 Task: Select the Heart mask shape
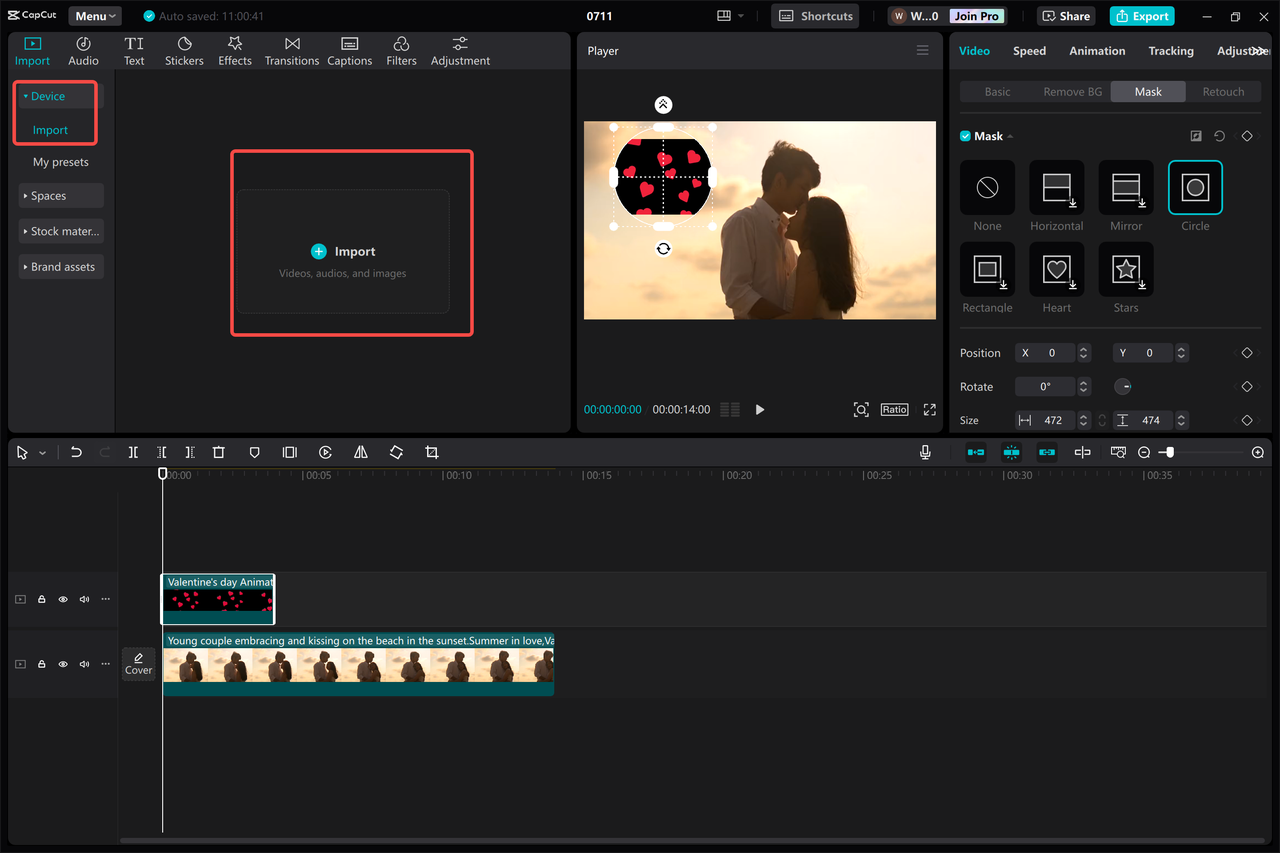coord(1056,270)
